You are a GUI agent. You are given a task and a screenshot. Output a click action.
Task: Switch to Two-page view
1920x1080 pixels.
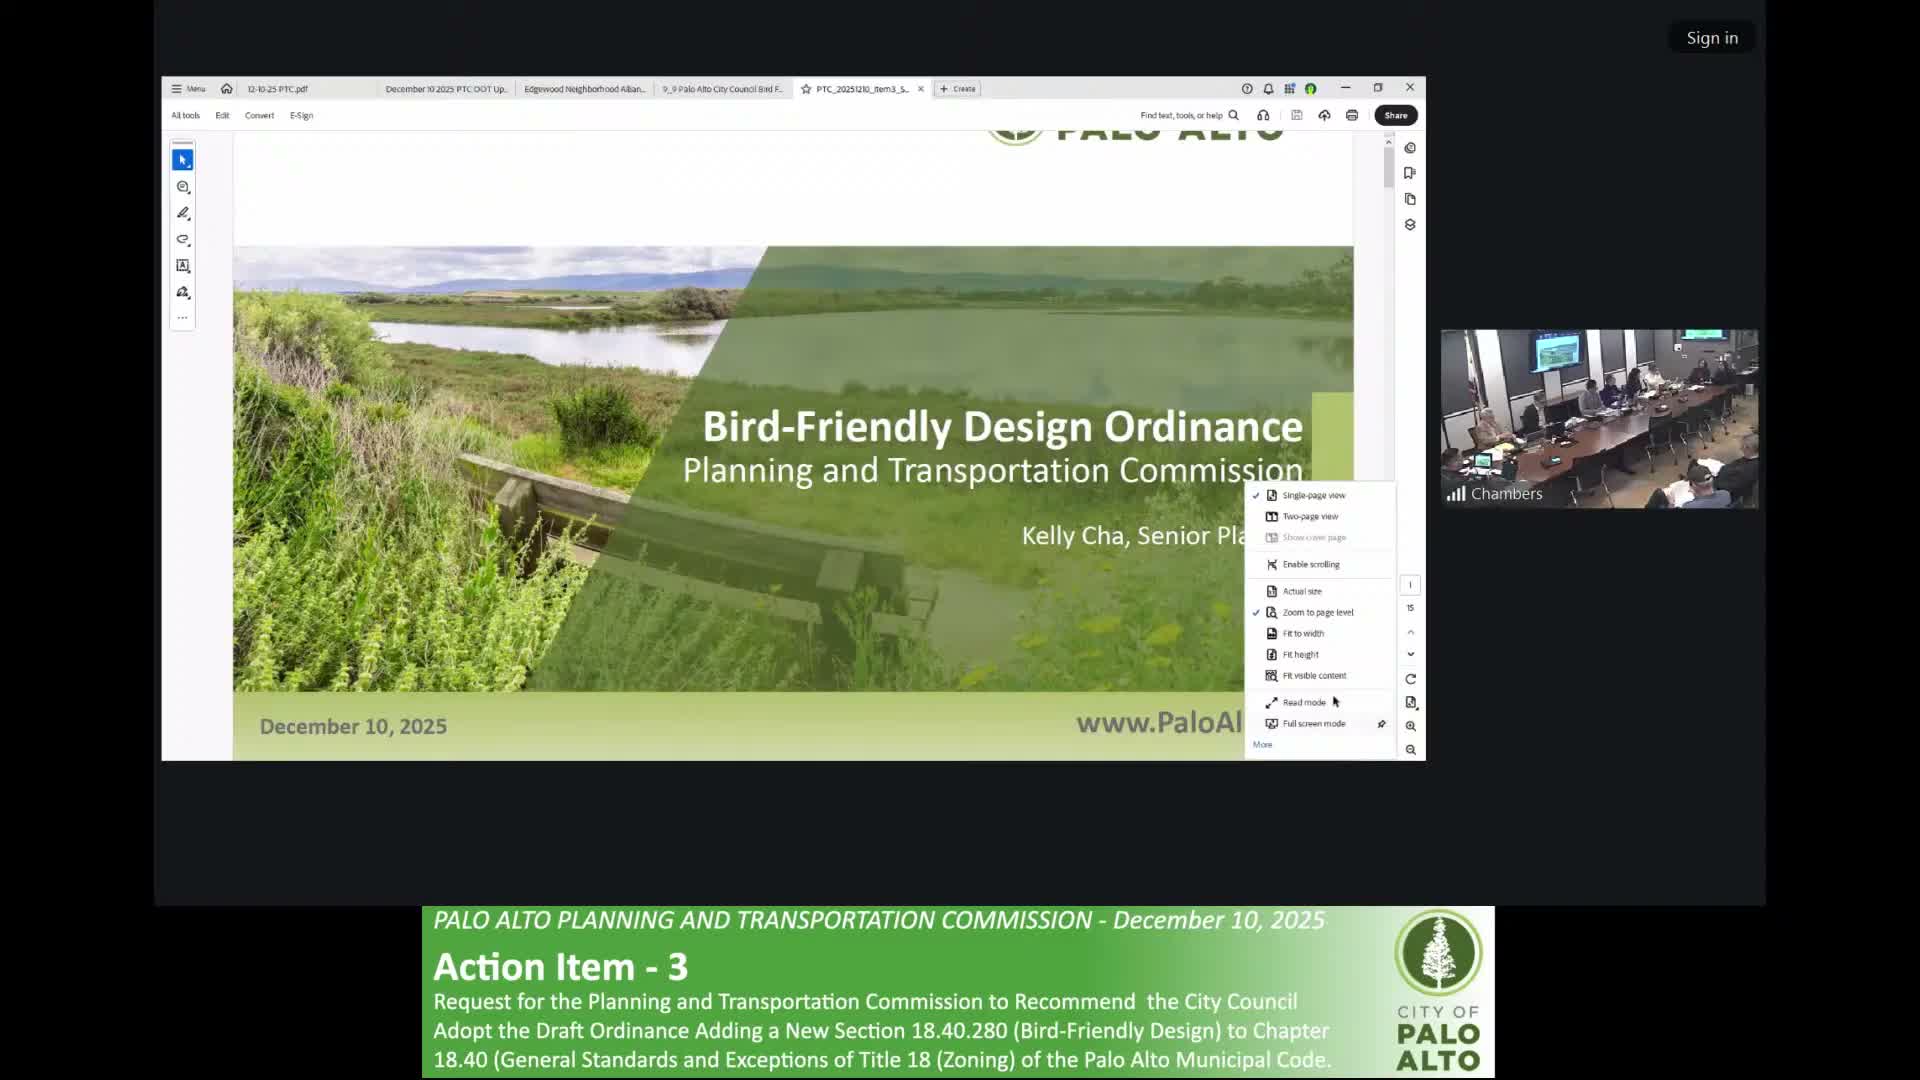click(x=1309, y=516)
